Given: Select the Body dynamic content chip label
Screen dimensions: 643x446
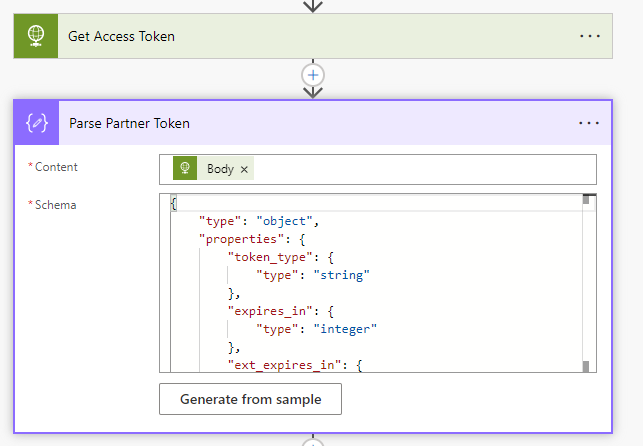Looking at the screenshot, I should pos(220,169).
